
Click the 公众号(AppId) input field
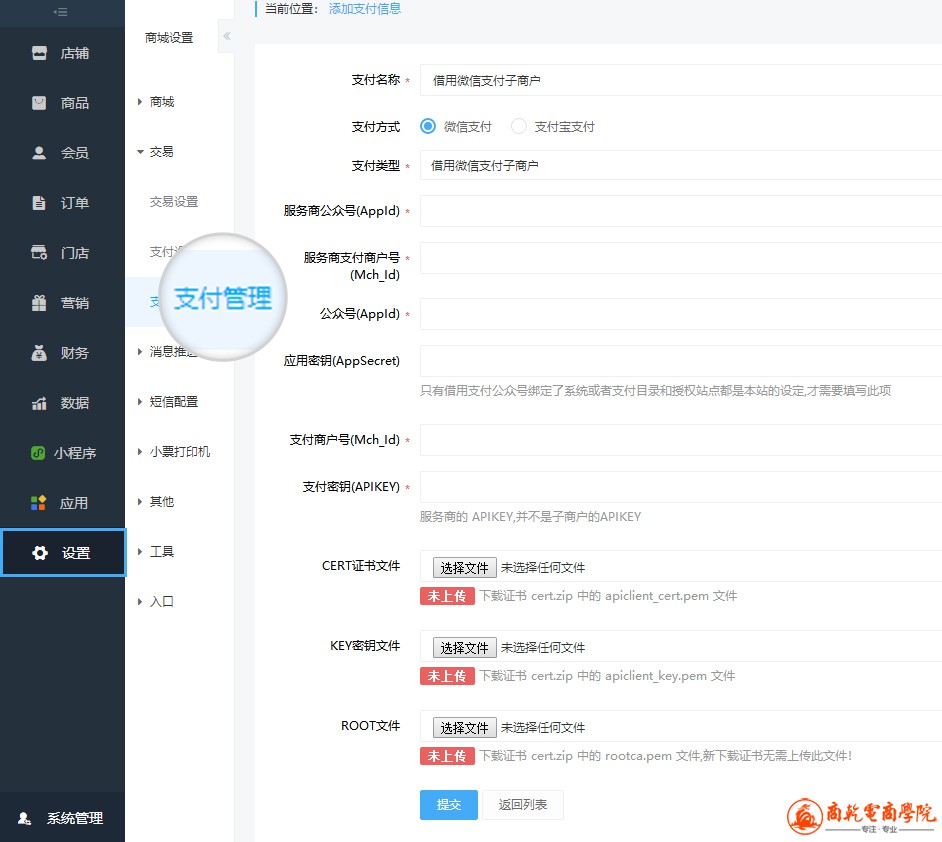(681, 314)
